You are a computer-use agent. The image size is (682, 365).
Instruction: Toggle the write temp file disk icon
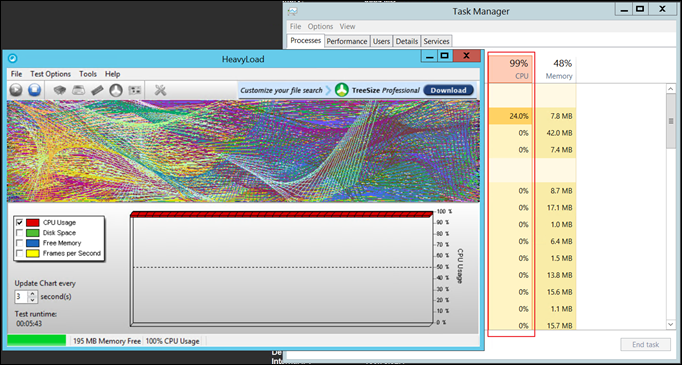tap(78, 90)
